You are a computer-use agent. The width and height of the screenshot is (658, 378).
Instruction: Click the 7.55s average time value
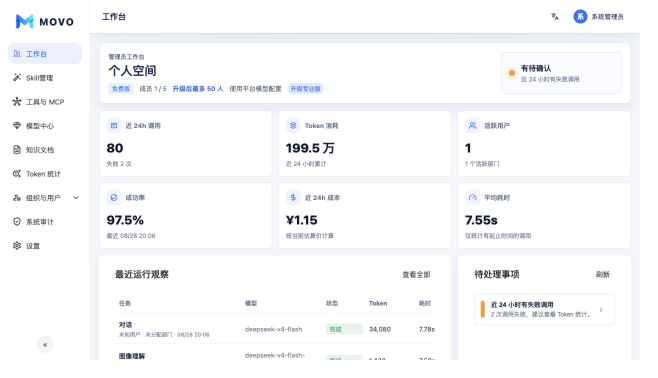pos(481,220)
